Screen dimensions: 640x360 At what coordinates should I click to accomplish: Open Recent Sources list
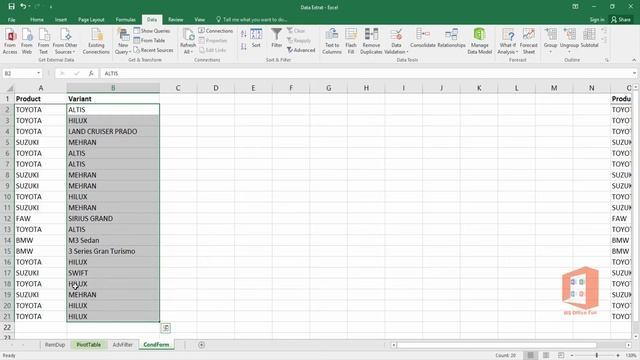point(153,50)
